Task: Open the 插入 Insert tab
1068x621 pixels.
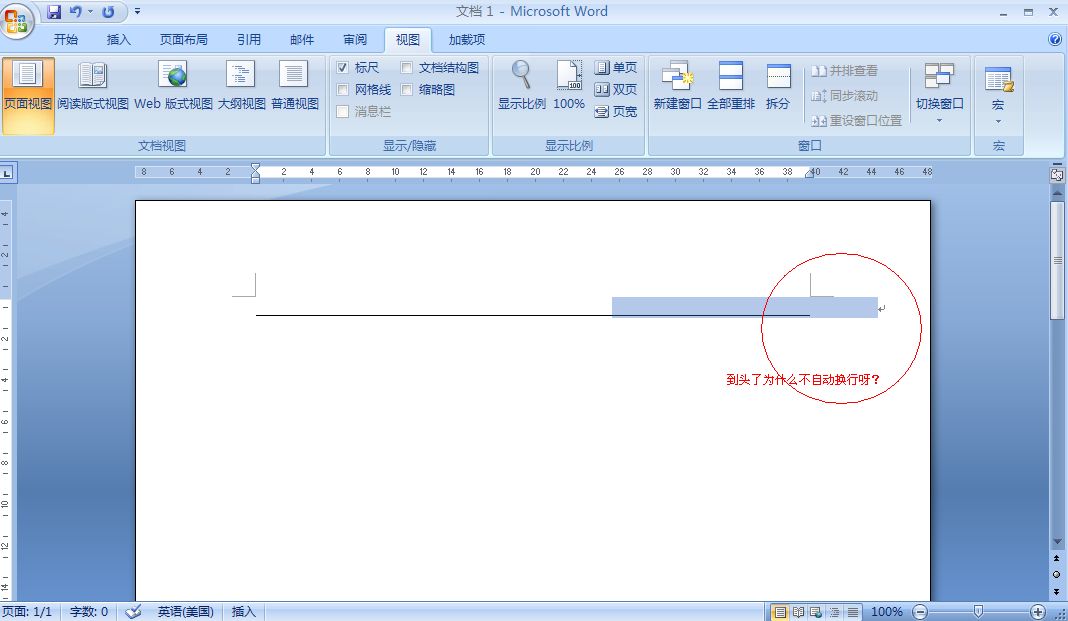Action: coord(119,39)
